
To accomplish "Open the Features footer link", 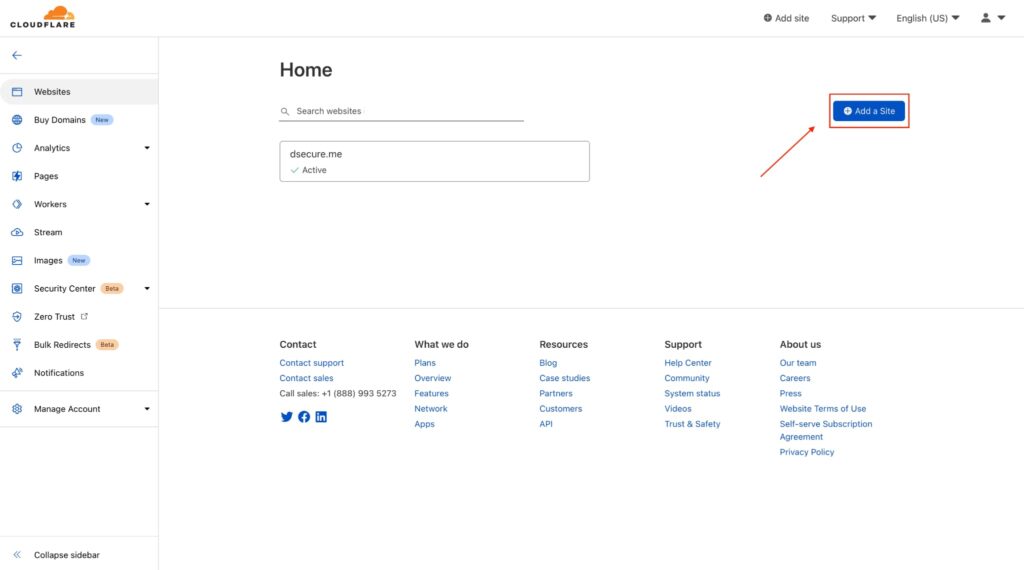I will [431, 394].
